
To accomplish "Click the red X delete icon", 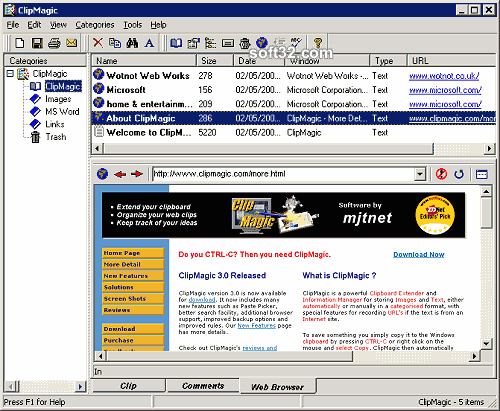I will point(98,43).
